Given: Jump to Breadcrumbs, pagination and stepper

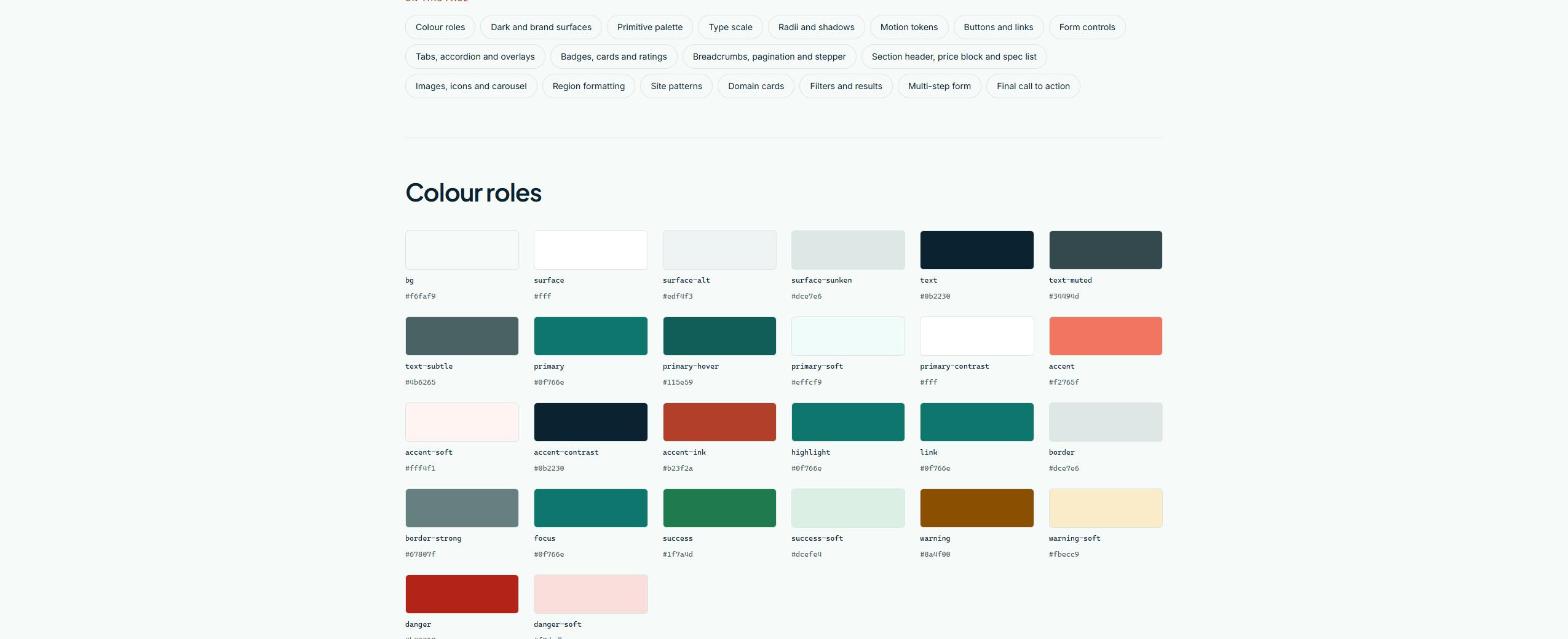Looking at the screenshot, I should tap(769, 57).
